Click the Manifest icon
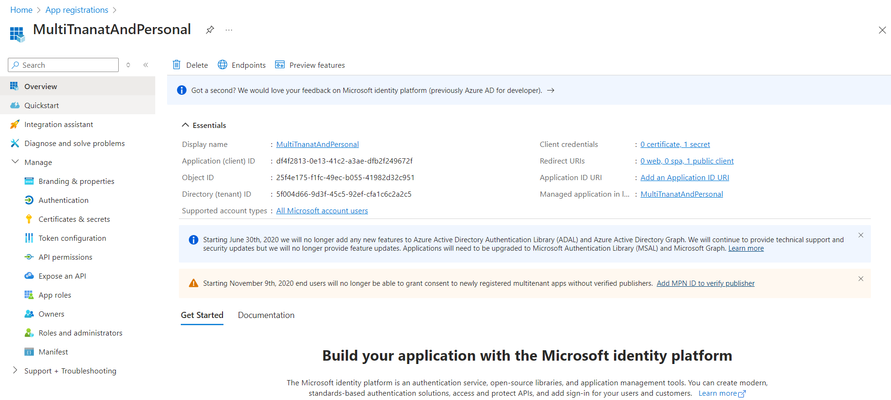 coord(29,352)
